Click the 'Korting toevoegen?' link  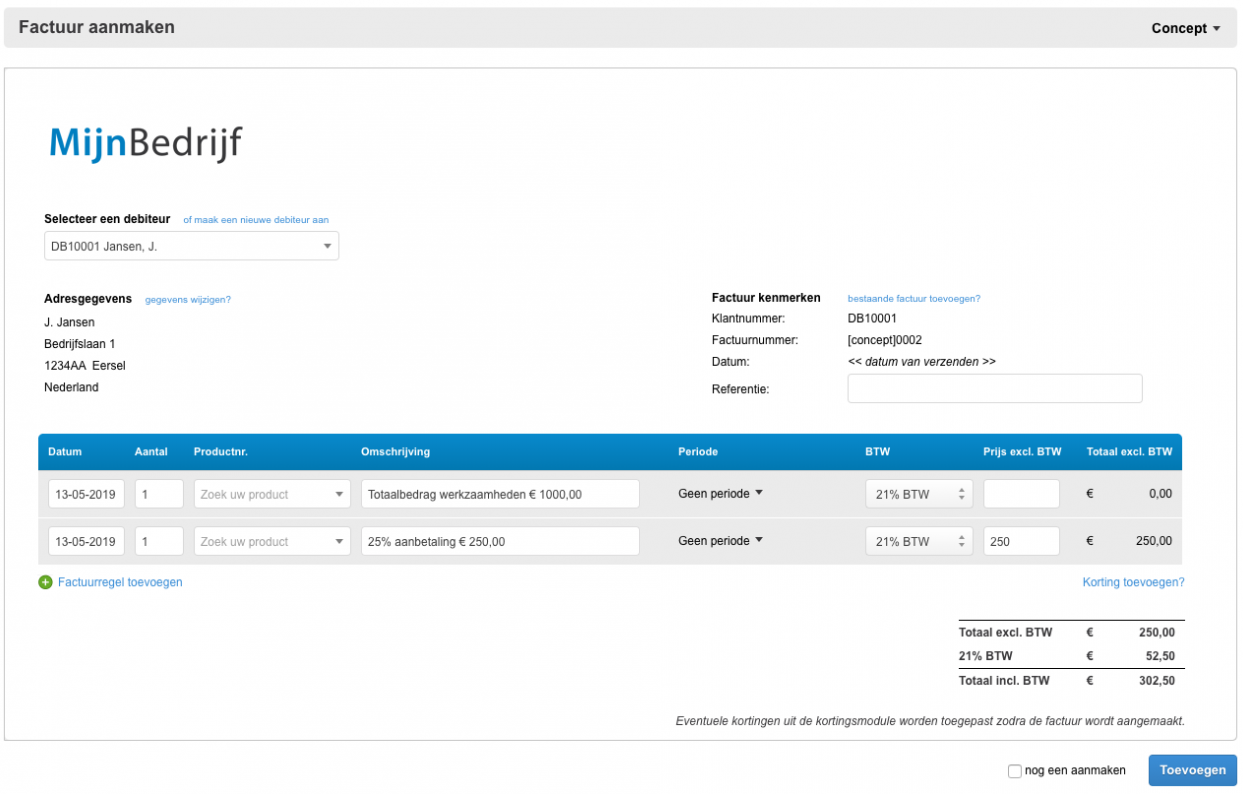1133,582
